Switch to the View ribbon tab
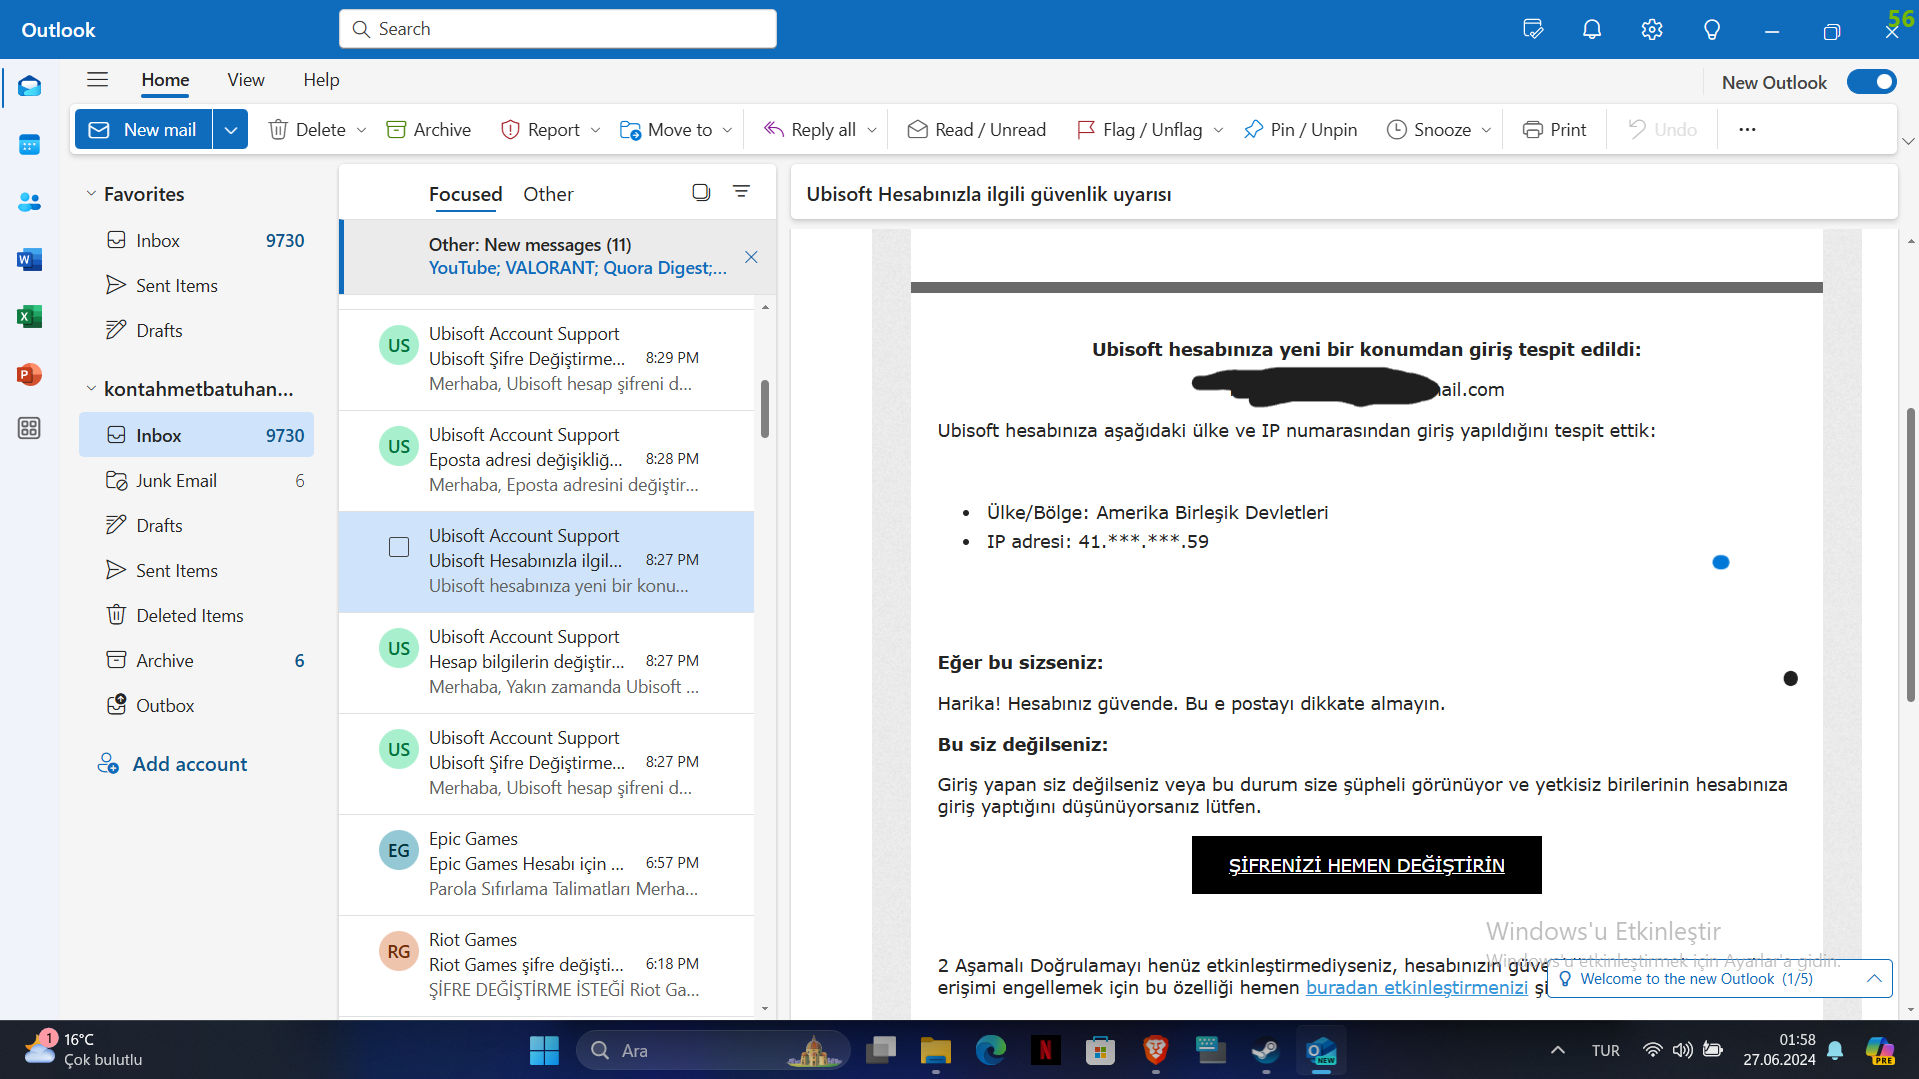1919x1079 pixels. point(245,80)
